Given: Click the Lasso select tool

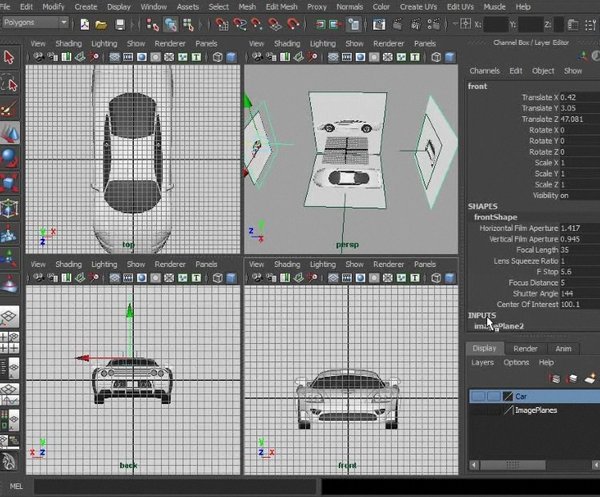Looking at the screenshot, I should tap(9, 84).
